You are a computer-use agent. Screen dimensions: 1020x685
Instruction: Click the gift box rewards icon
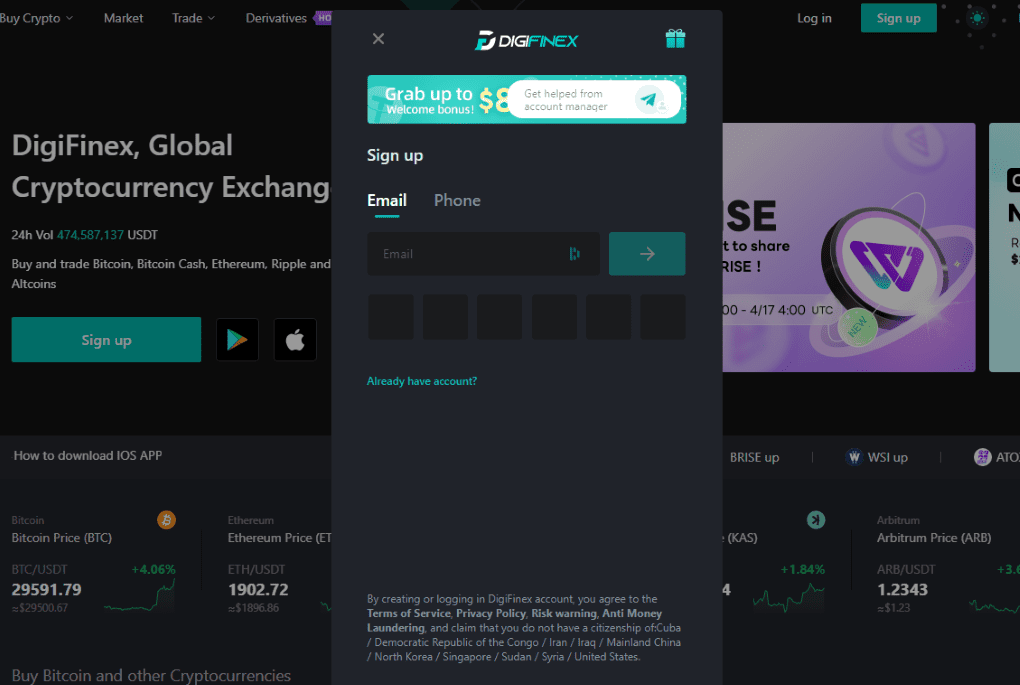(675, 39)
